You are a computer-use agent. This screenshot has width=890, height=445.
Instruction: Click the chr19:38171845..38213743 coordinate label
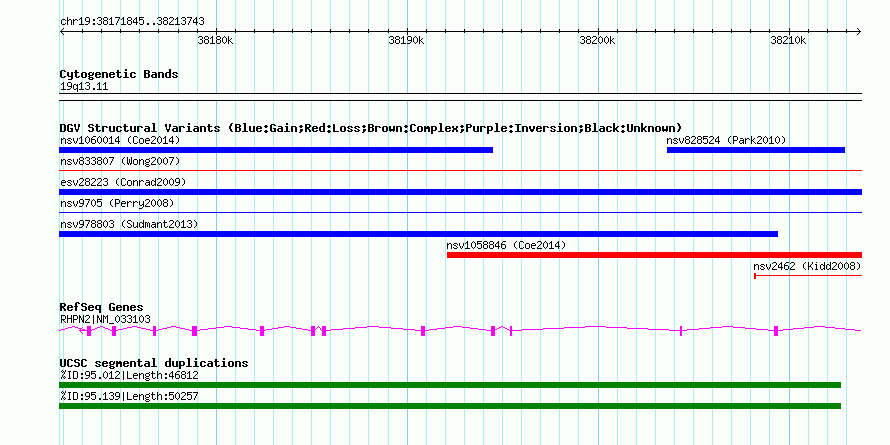click(132, 22)
